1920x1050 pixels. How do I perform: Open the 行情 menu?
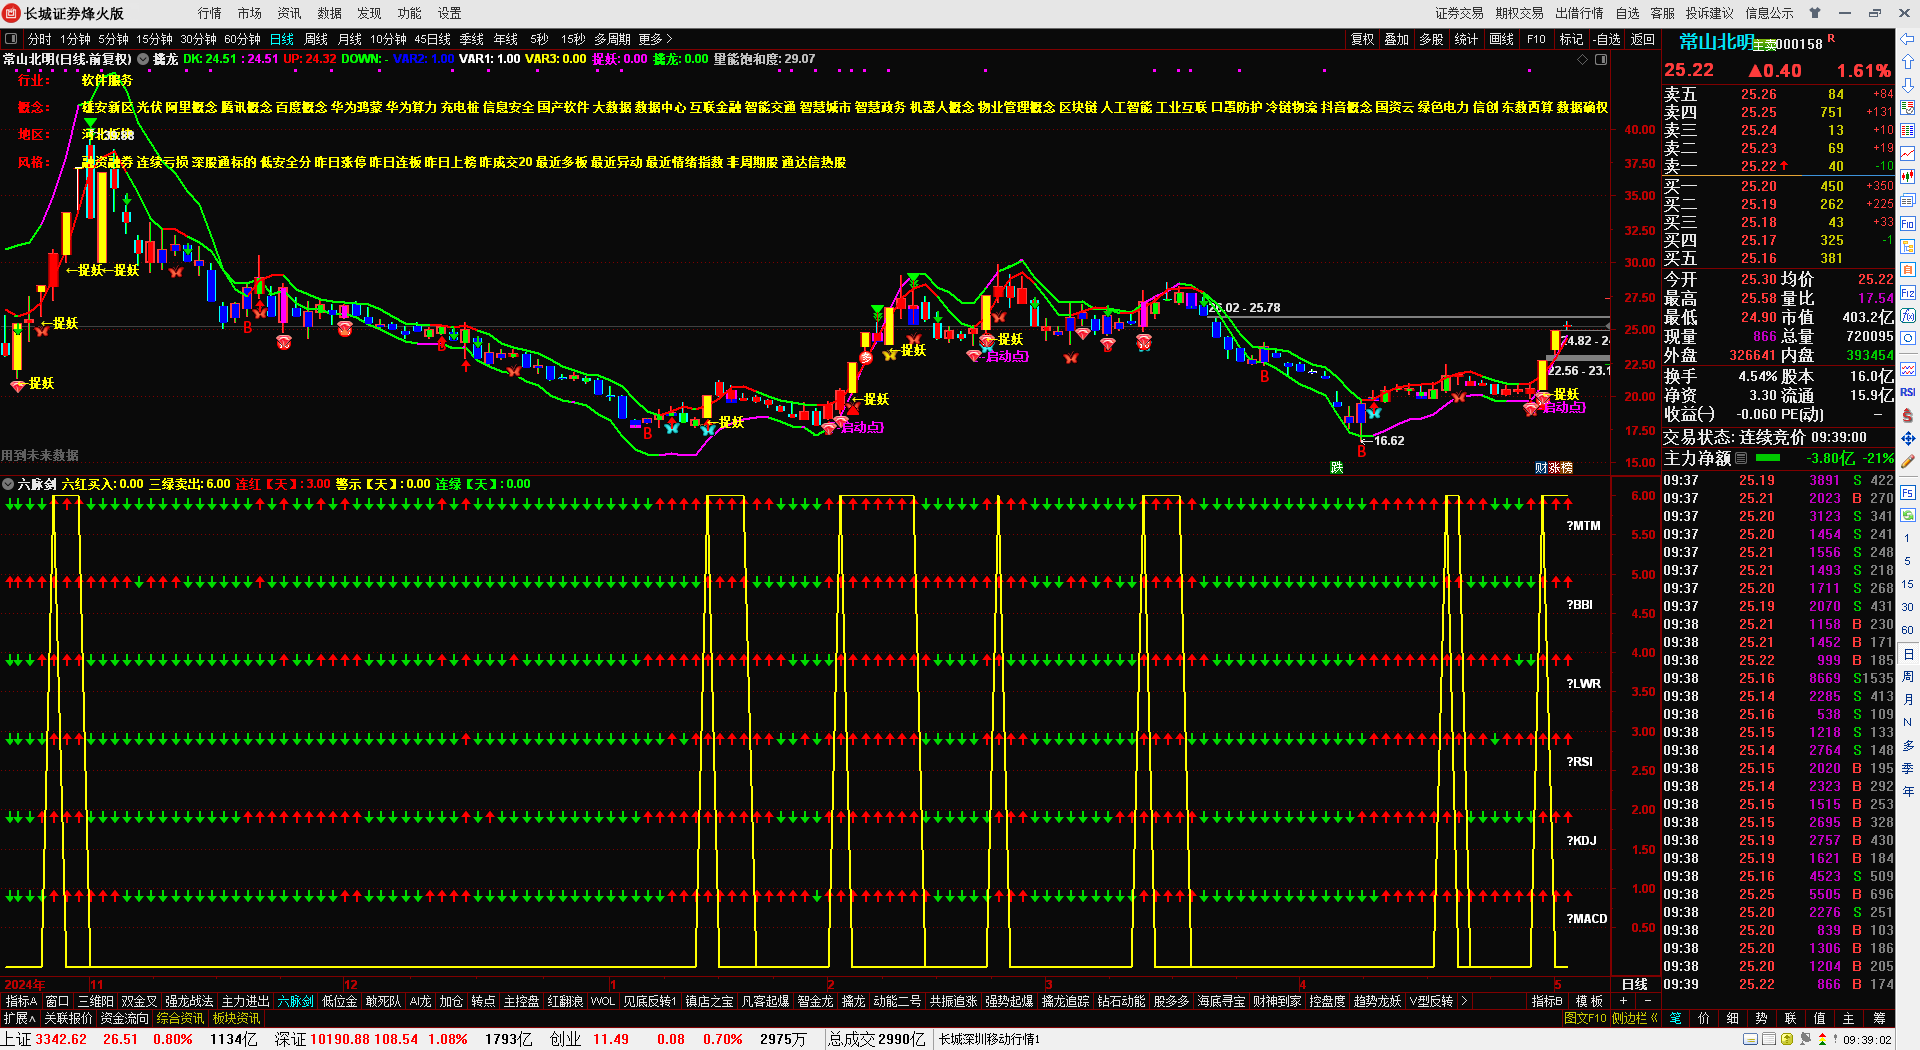pos(209,13)
